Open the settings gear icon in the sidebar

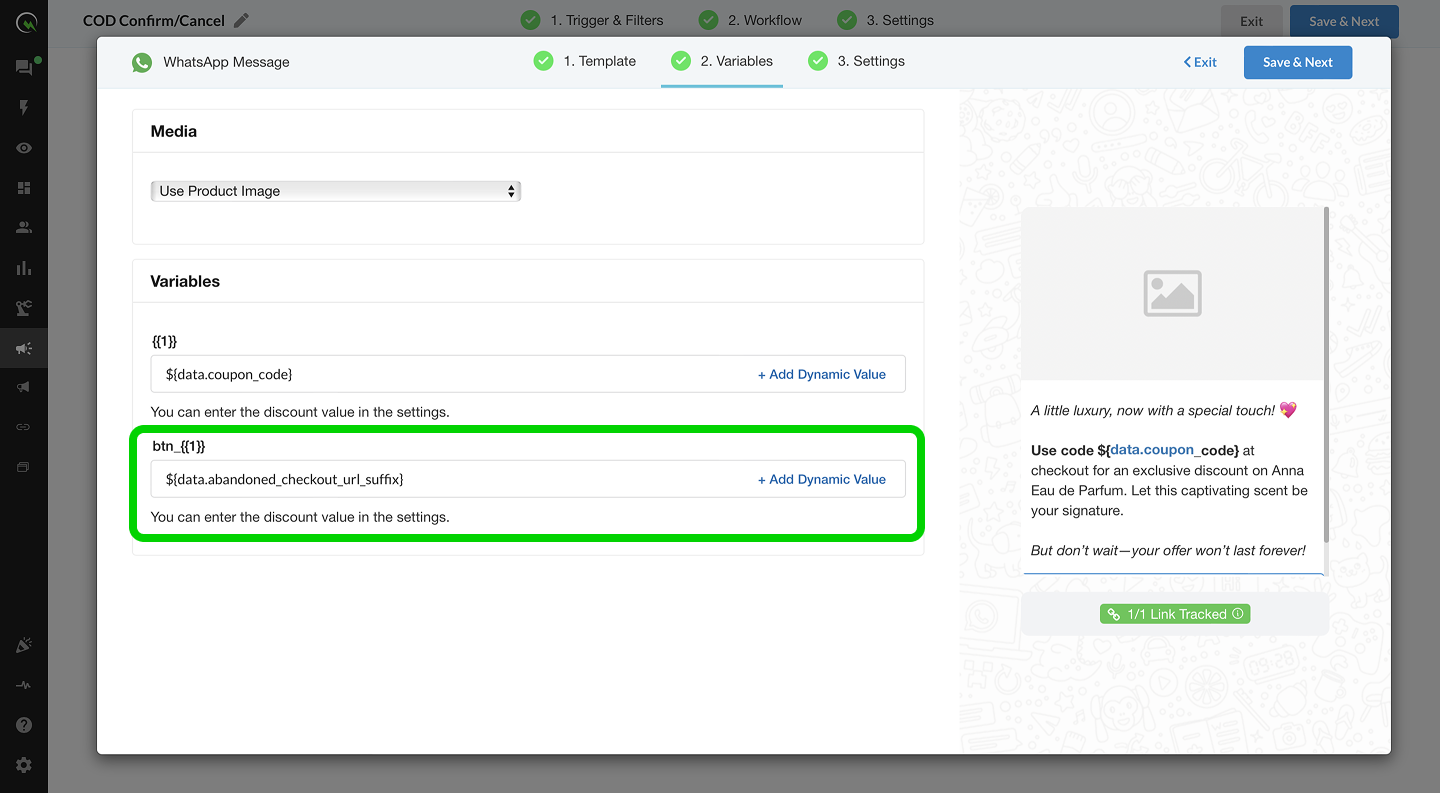pyautogui.click(x=24, y=765)
